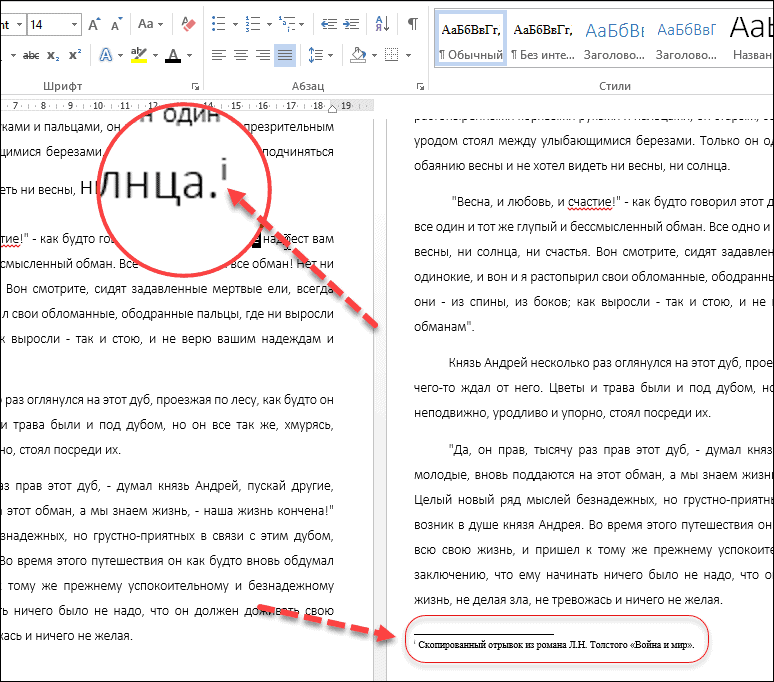Toggle justified alignment

[x=285, y=55]
